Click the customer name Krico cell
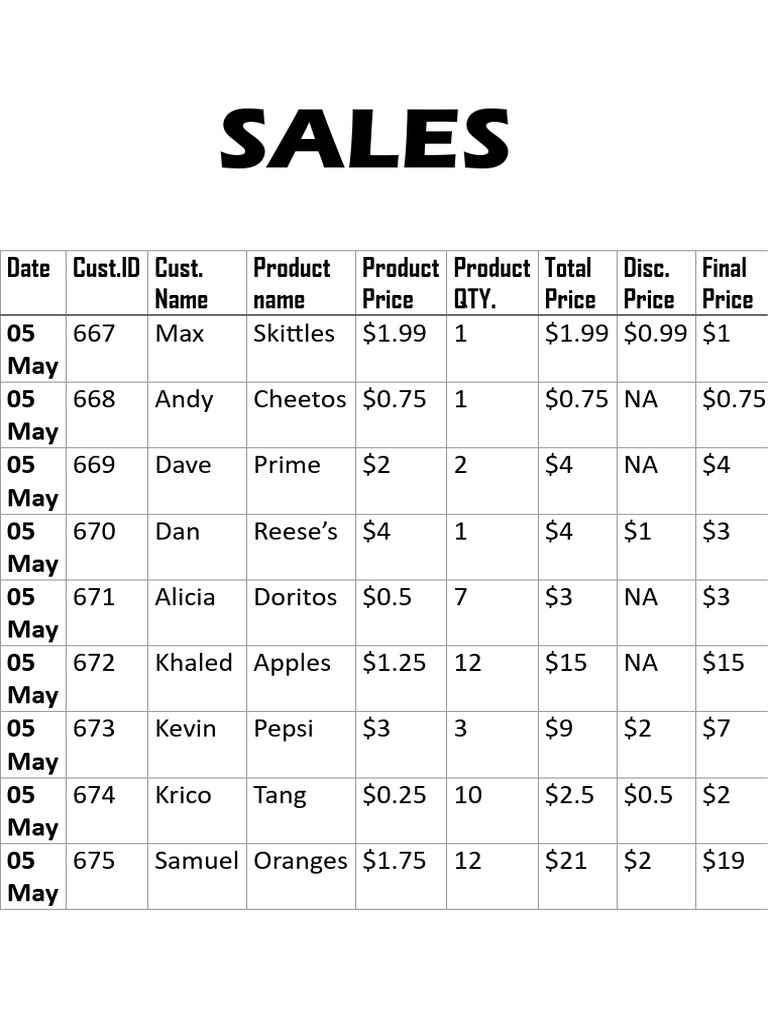 [x=183, y=795]
